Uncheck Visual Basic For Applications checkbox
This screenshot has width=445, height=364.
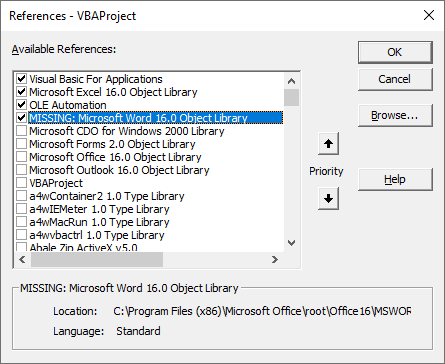click(22, 79)
